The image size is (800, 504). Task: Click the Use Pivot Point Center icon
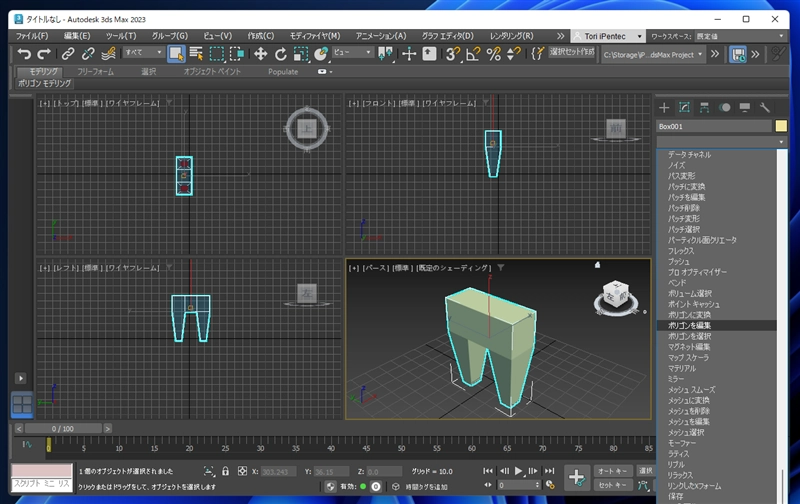(386, 54)
